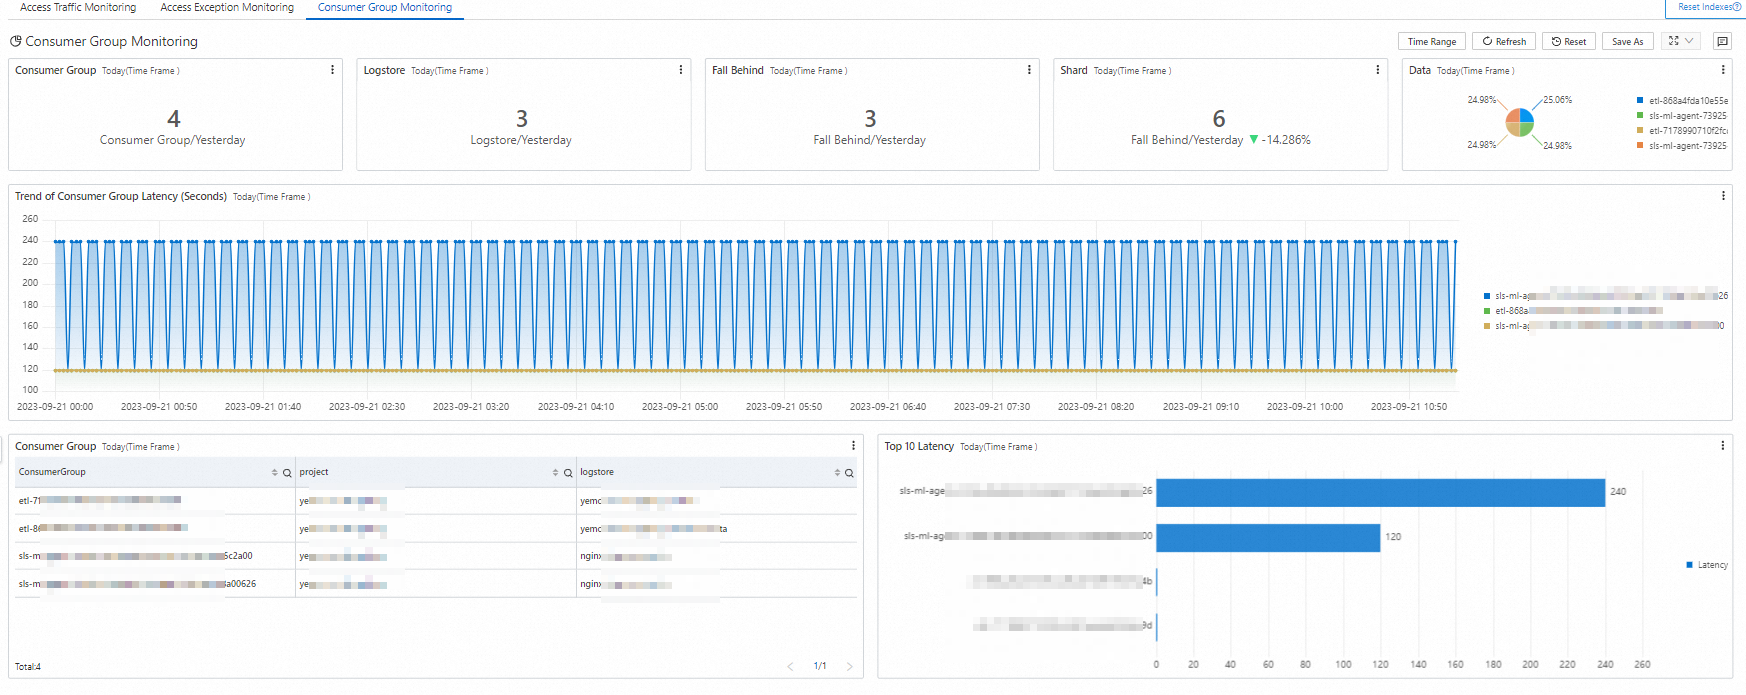Image resolution: width=1746 pixels, height=695 pixels.
Task: Sort the logstore column
Action: click(x=838, y=473)
